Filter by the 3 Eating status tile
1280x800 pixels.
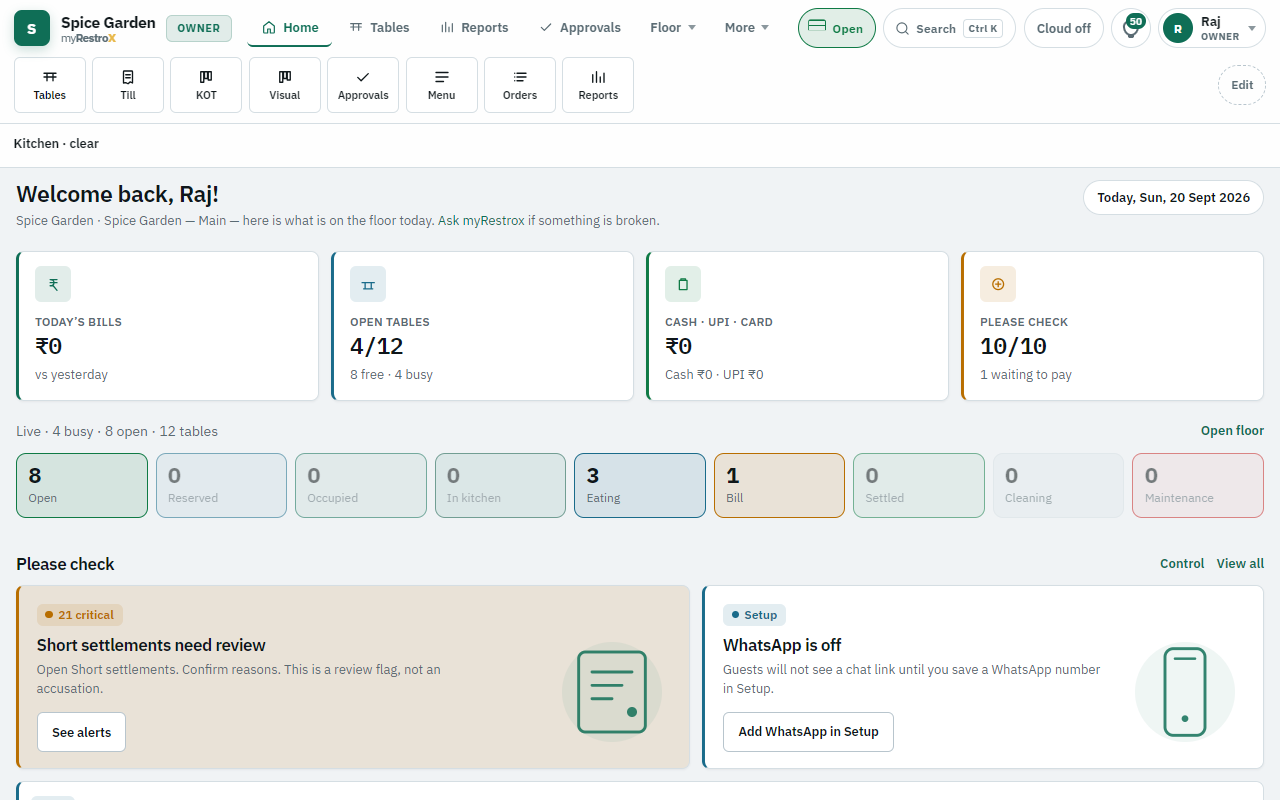click(x=640, y=486)
